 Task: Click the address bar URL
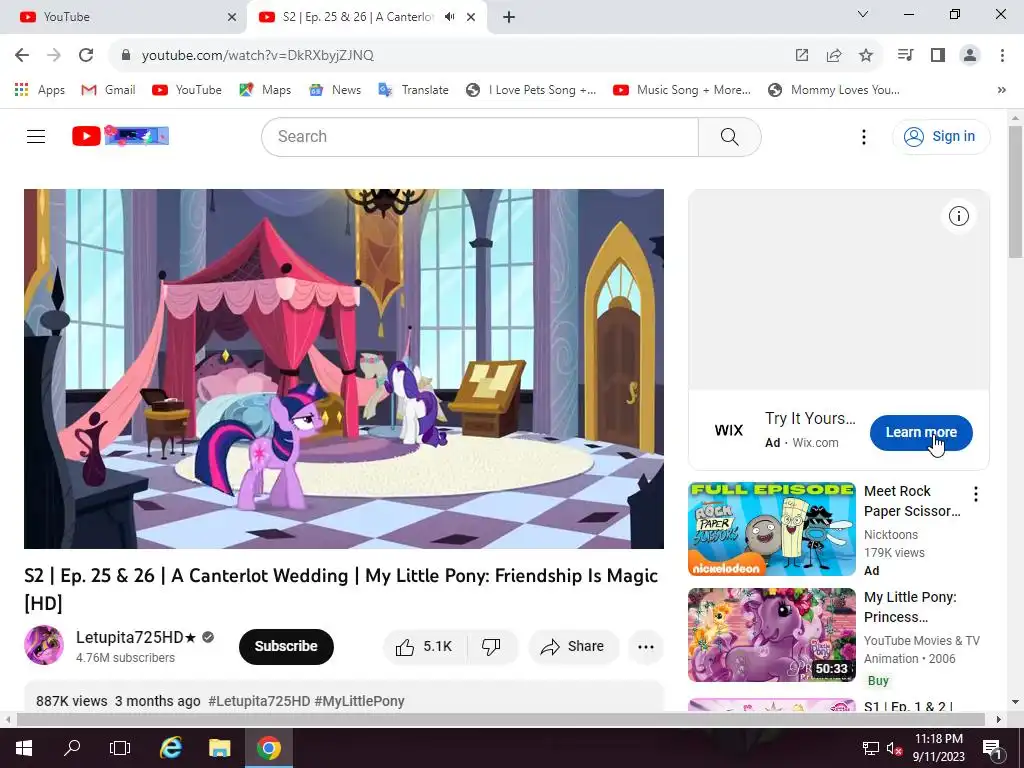click(257, 56)
